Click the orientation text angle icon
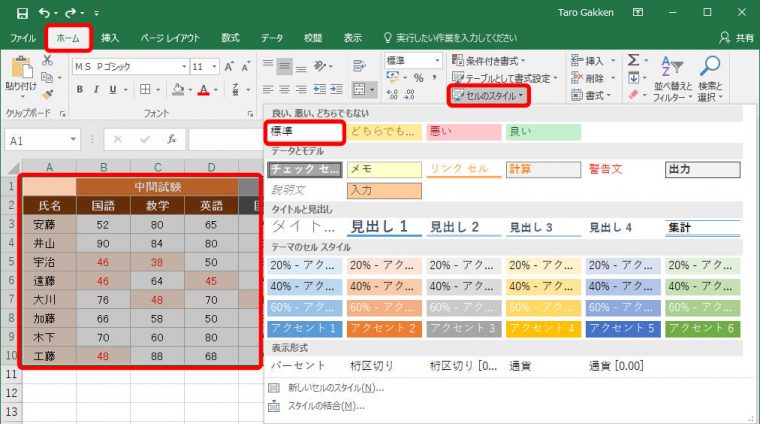The width and height of the screenshot is (760, 424). pos(320,66)
